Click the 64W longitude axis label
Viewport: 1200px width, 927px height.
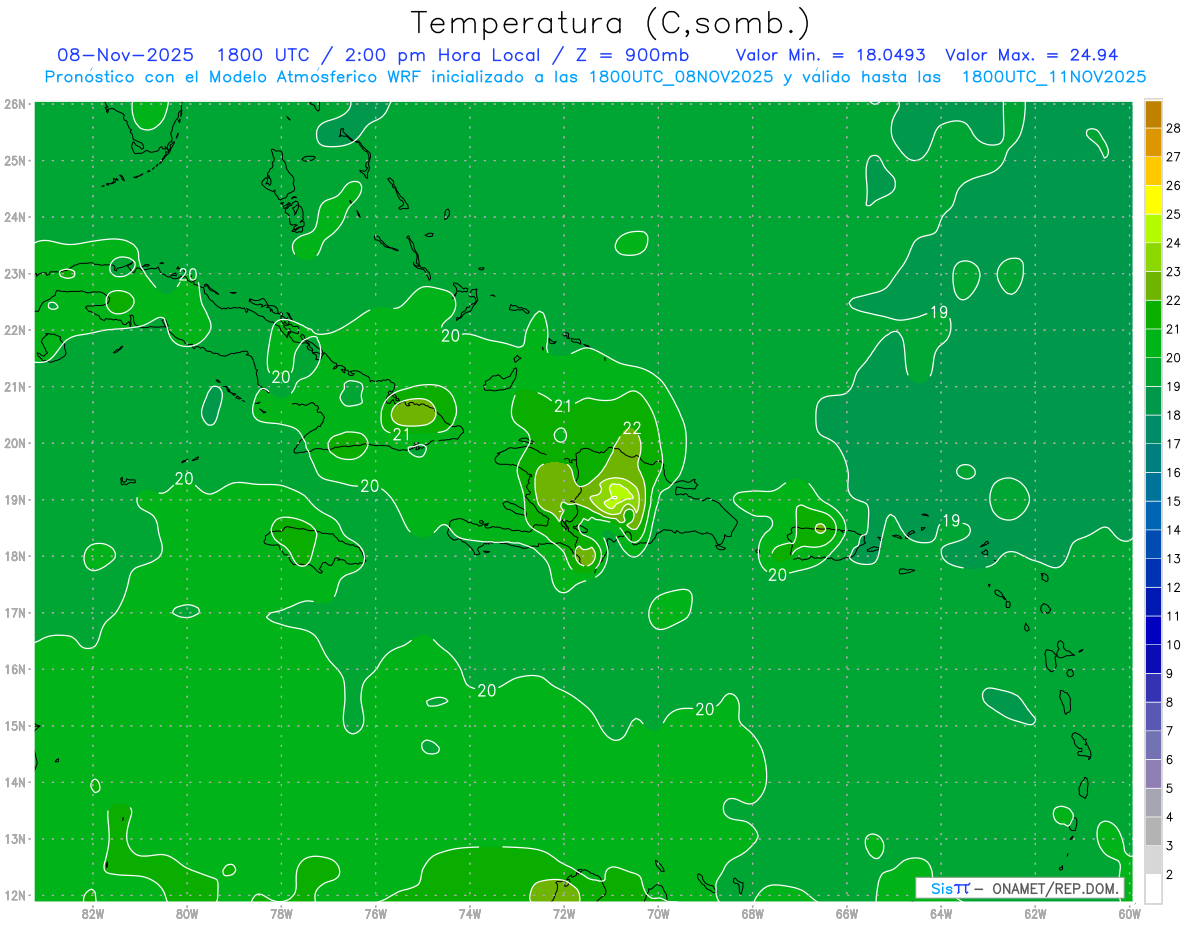pos(940,912)
